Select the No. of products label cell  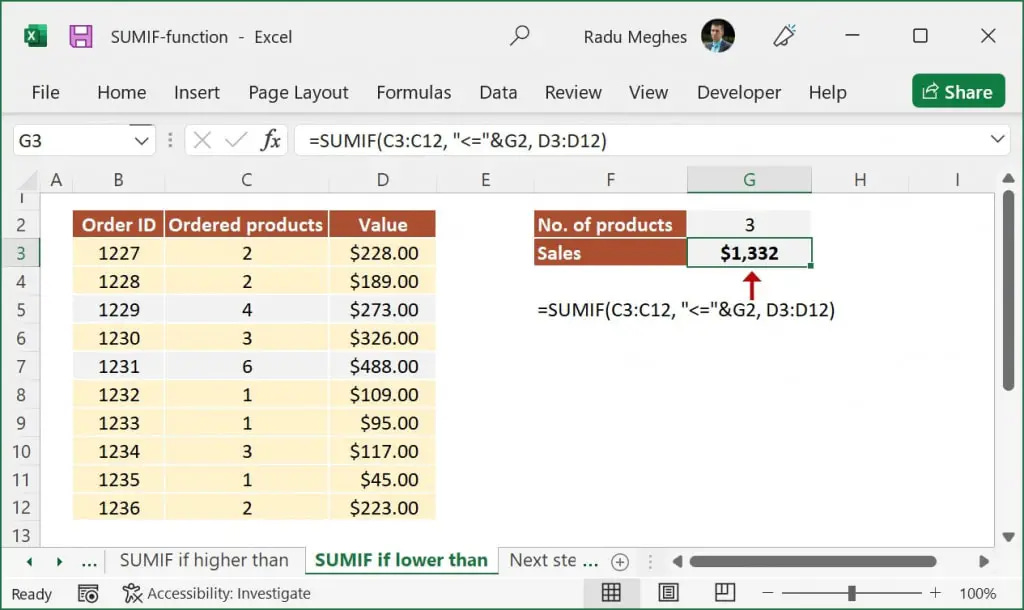pyautogui.click(x=610, y=225)
